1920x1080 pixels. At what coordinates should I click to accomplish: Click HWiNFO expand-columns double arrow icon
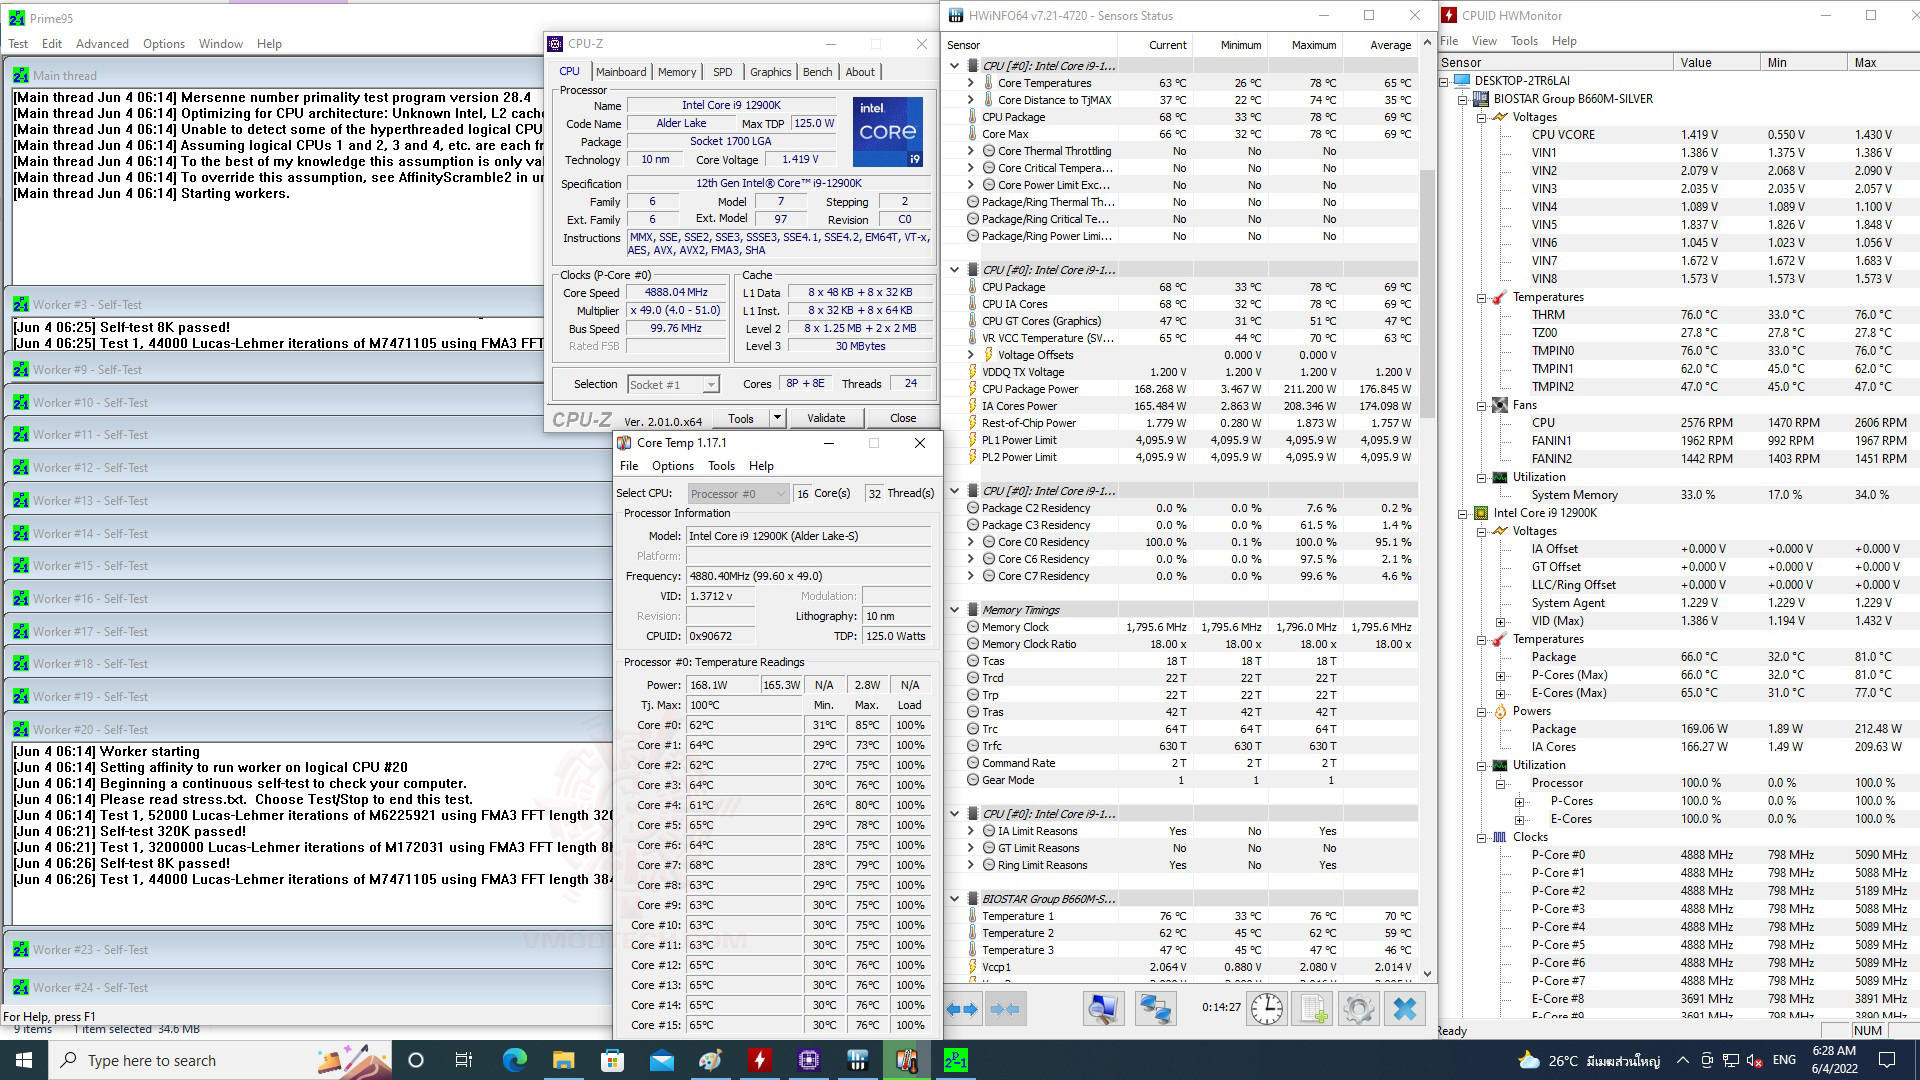963,1009
